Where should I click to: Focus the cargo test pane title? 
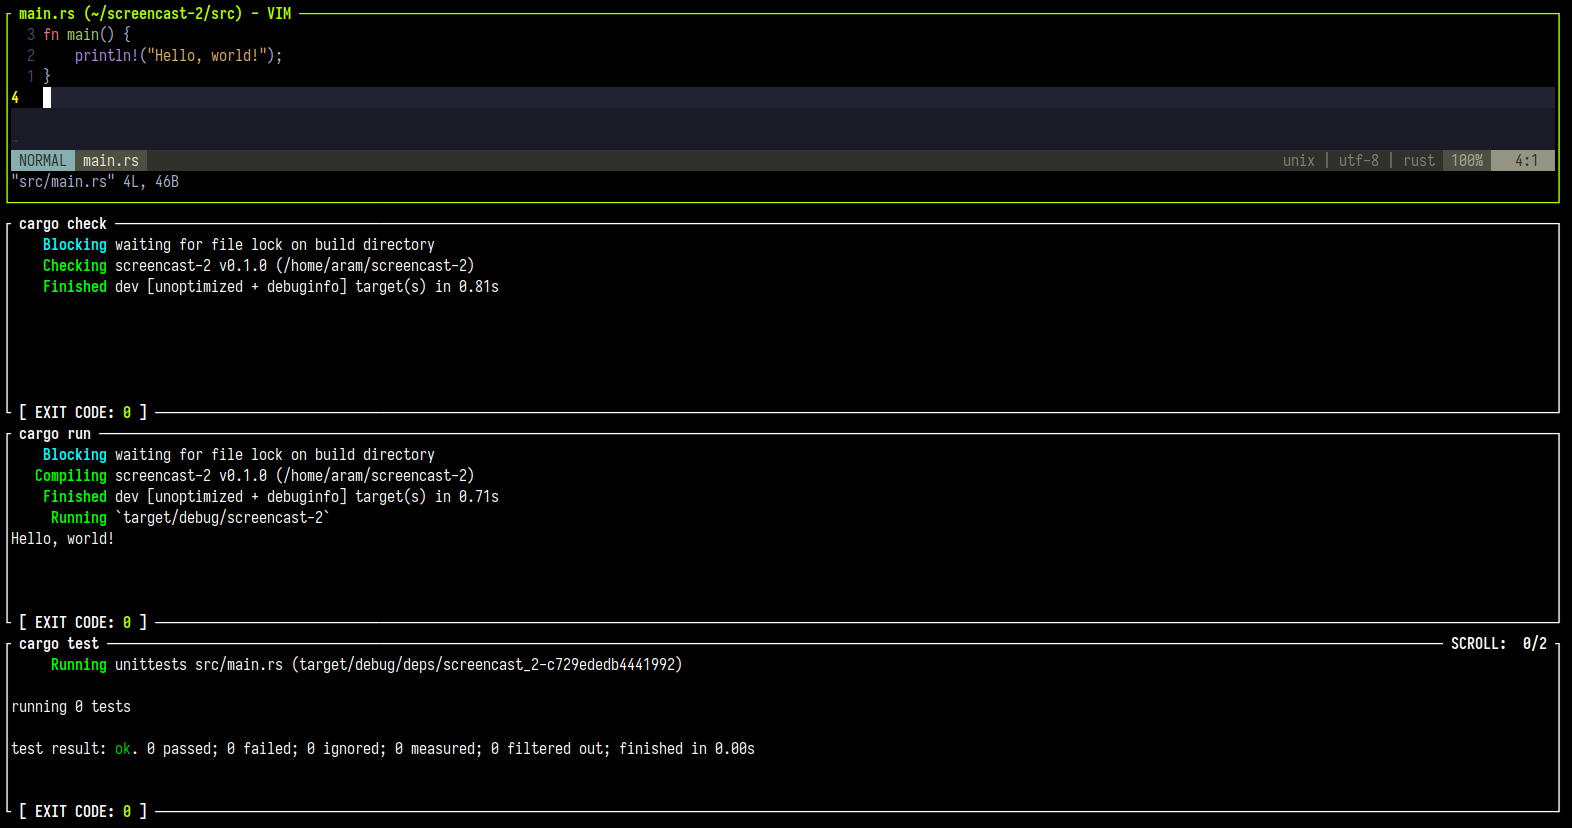click(x=59, y=644)
